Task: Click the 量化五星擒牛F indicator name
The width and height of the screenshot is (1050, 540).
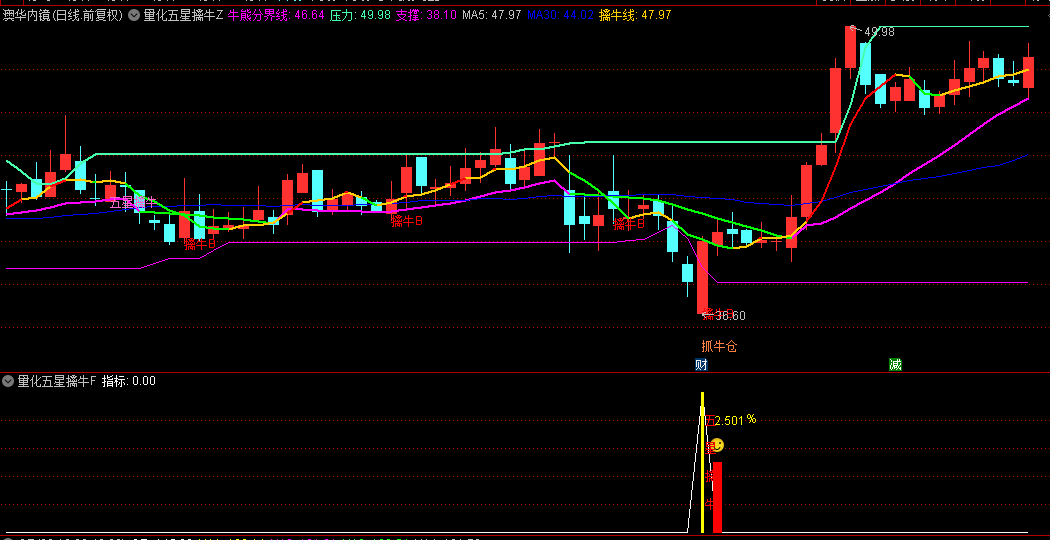Action: point(57,381)
